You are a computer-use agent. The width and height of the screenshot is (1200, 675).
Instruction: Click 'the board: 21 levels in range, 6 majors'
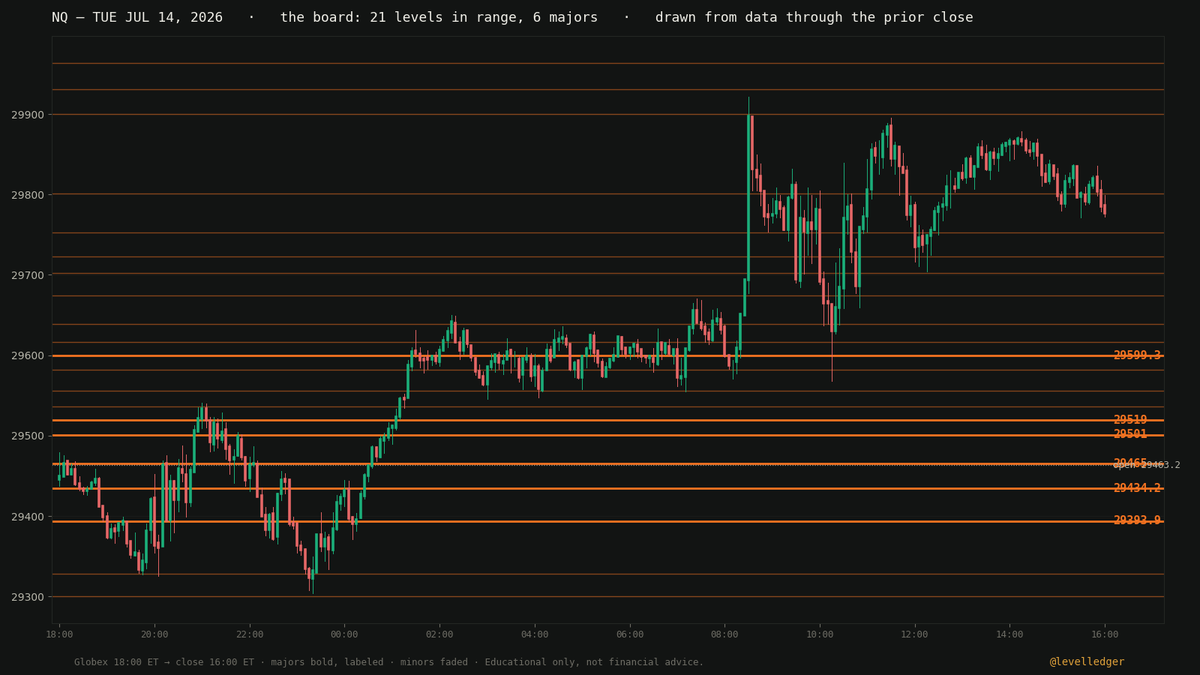pos(439,18)
